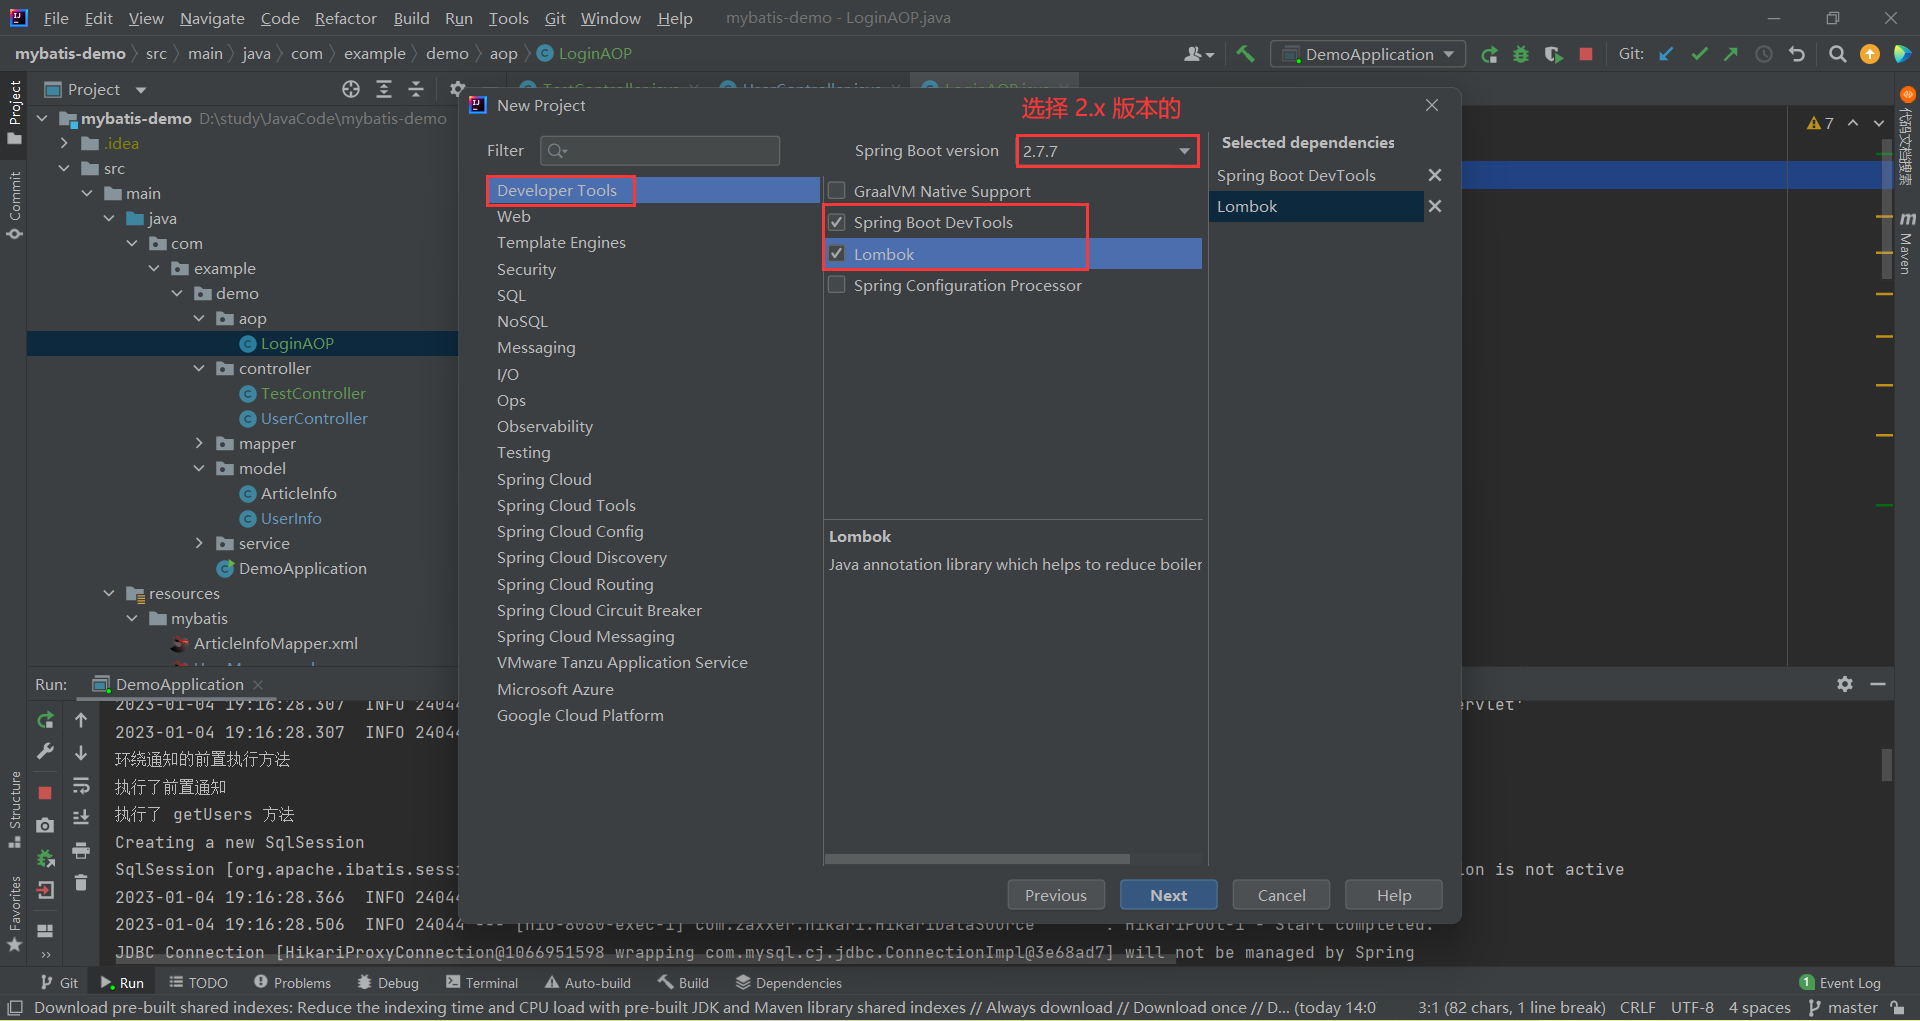
Task: Click the Collapse All icon in Project panel
Action: [x=416, y=89]
